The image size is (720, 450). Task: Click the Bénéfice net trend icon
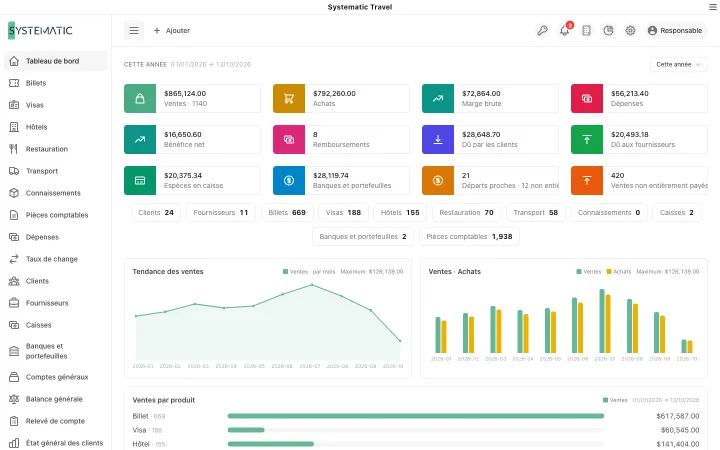coord(140,139)
